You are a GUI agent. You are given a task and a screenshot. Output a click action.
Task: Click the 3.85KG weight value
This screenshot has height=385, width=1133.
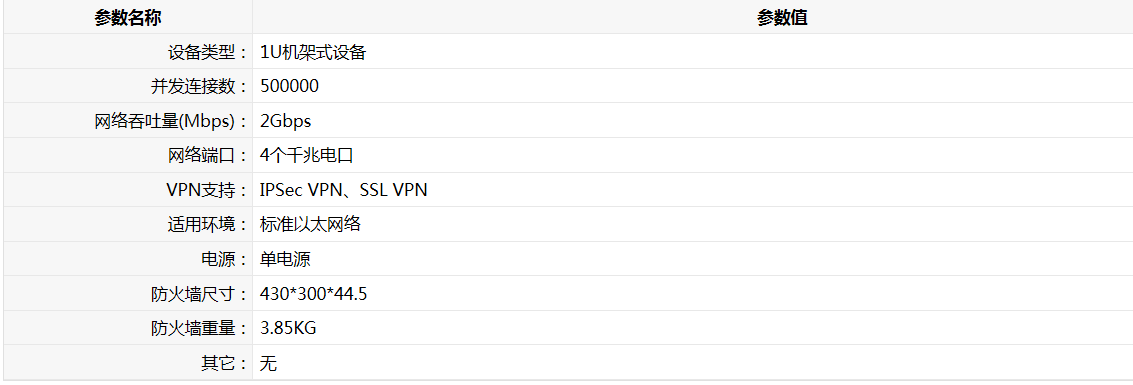coord(288,329)
